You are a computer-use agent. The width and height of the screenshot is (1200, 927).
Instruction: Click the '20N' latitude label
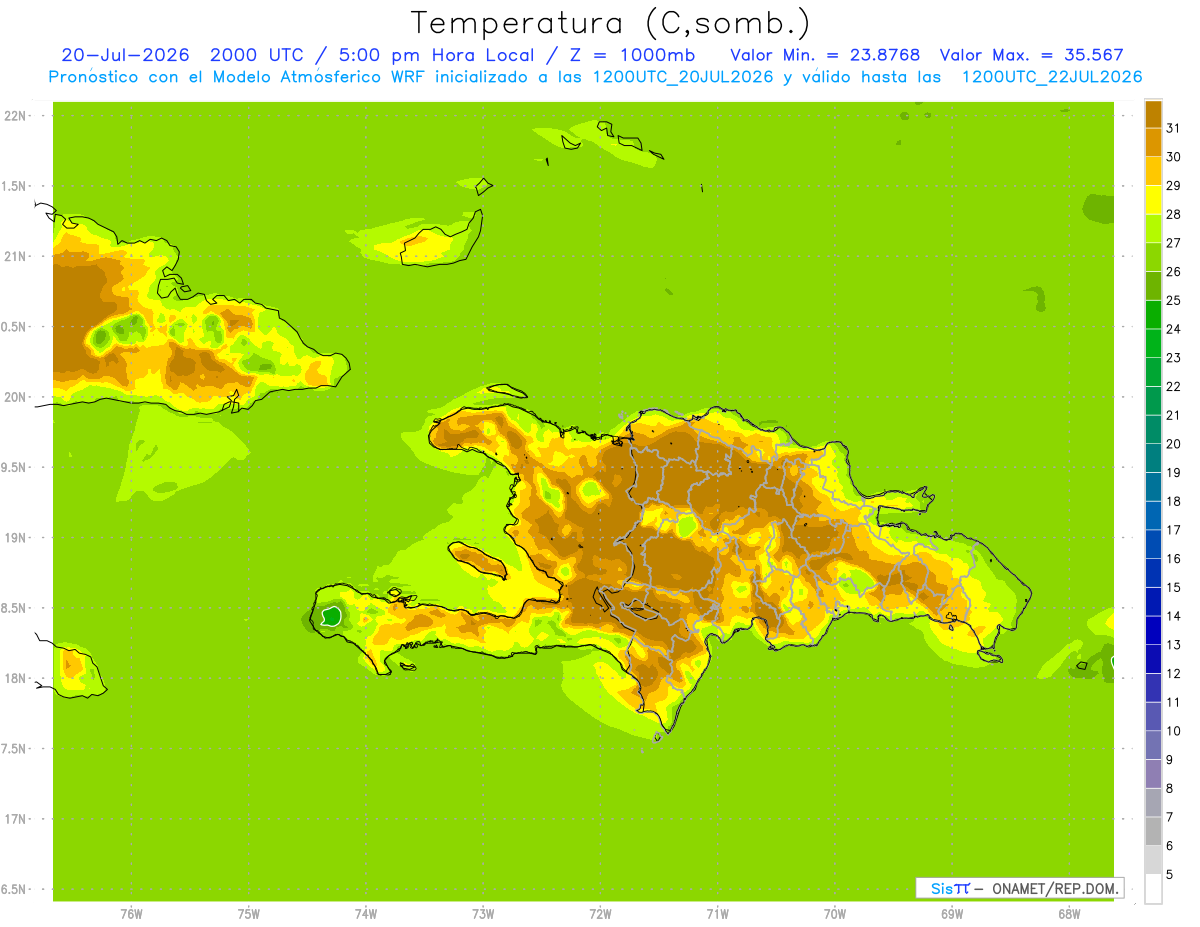tap(15, 397)
